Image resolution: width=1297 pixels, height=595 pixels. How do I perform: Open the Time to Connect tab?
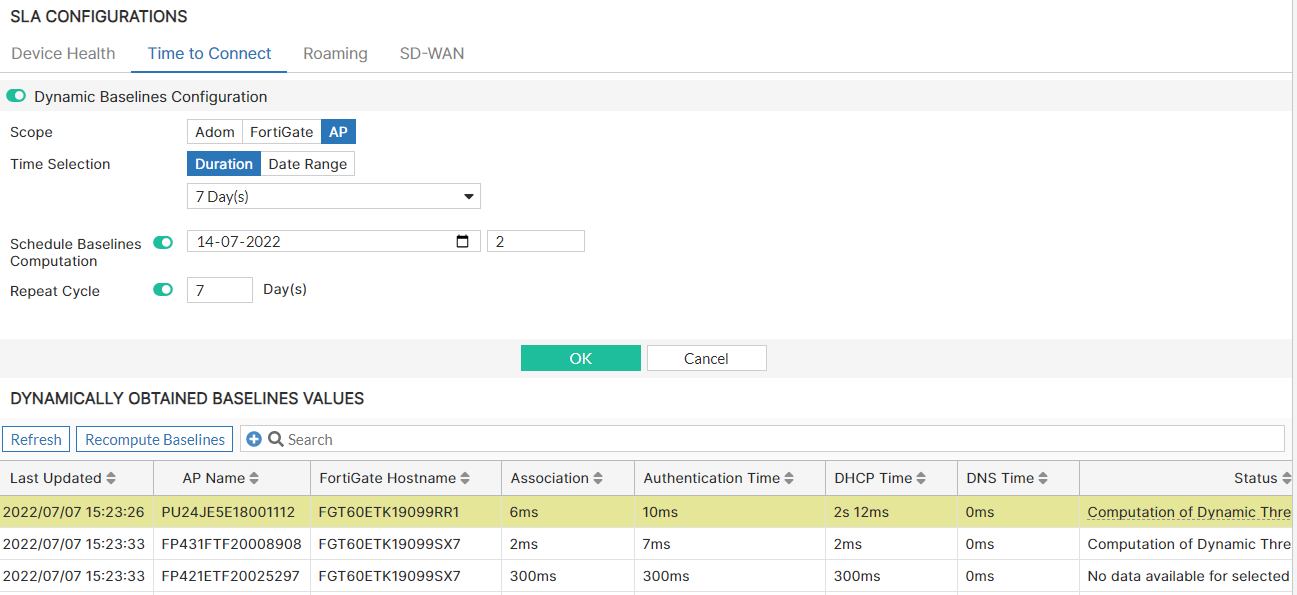click(209, 54)
